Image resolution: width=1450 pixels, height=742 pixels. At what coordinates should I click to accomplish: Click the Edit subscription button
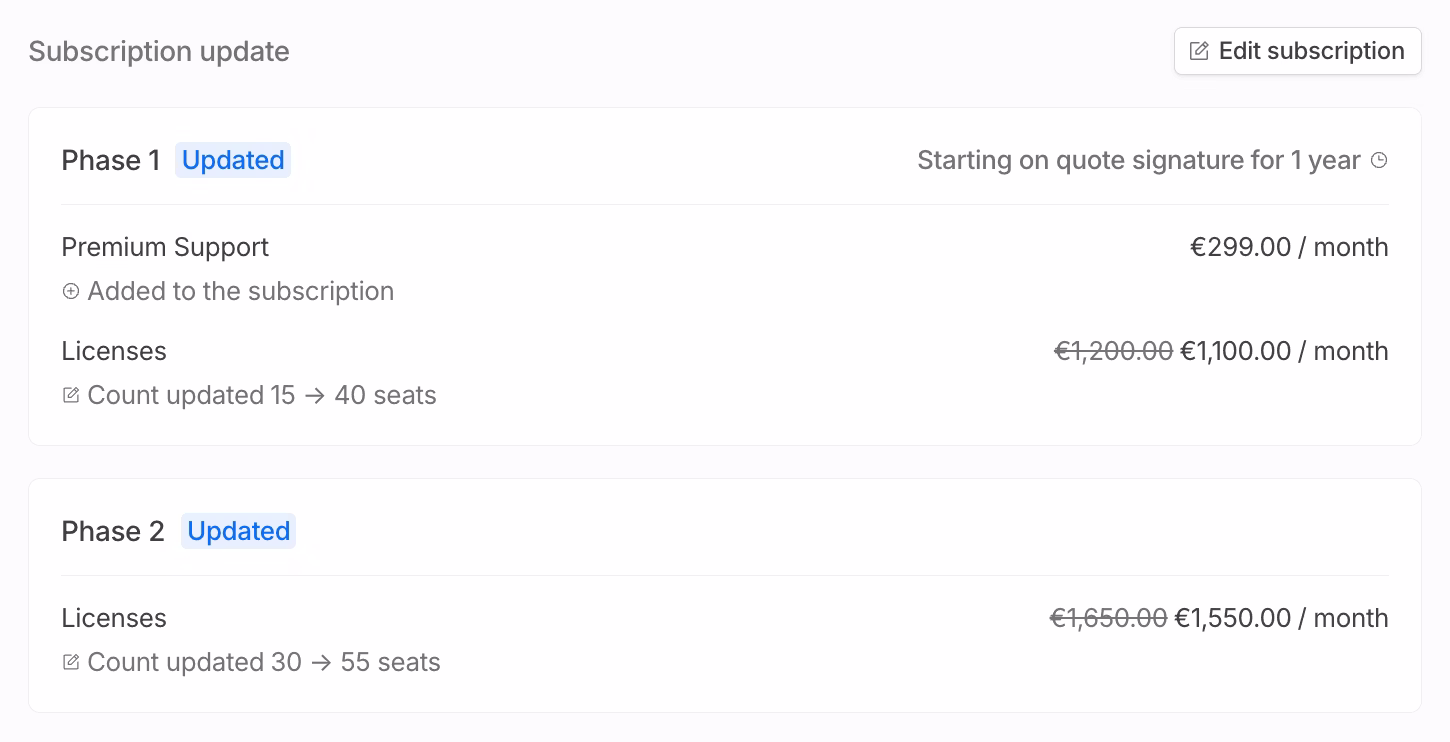(1297, 51)
